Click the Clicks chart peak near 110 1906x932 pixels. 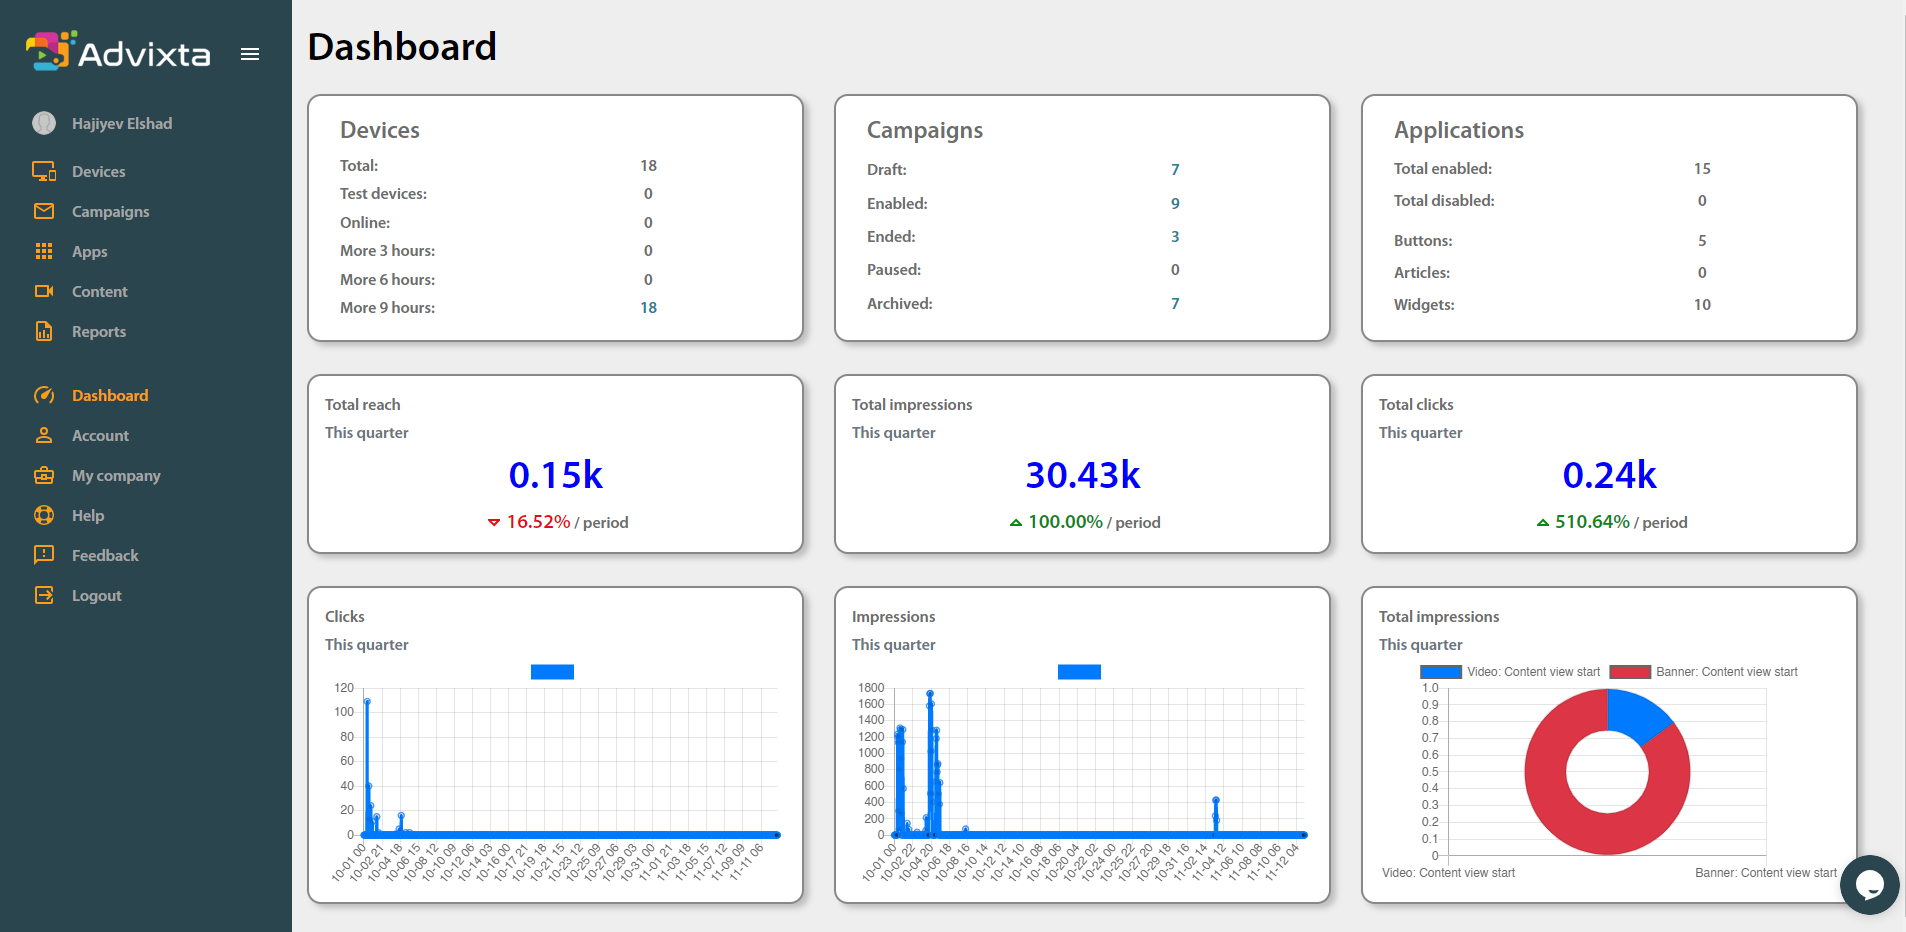(x=367, y=701)
